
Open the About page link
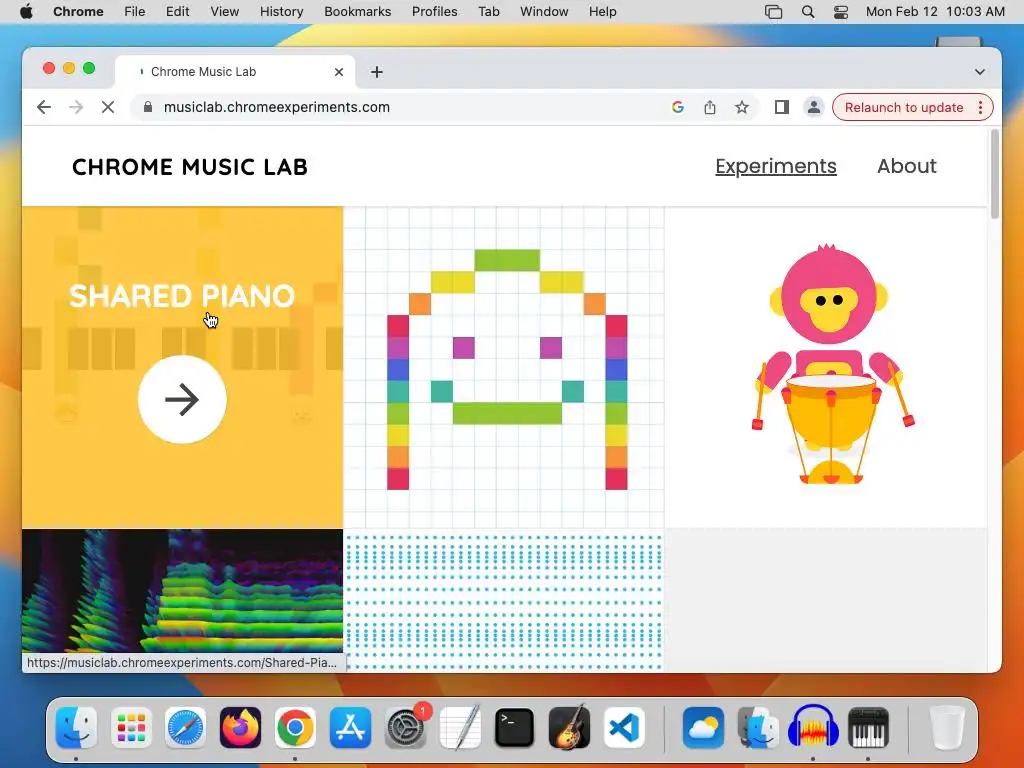point(906,166)
